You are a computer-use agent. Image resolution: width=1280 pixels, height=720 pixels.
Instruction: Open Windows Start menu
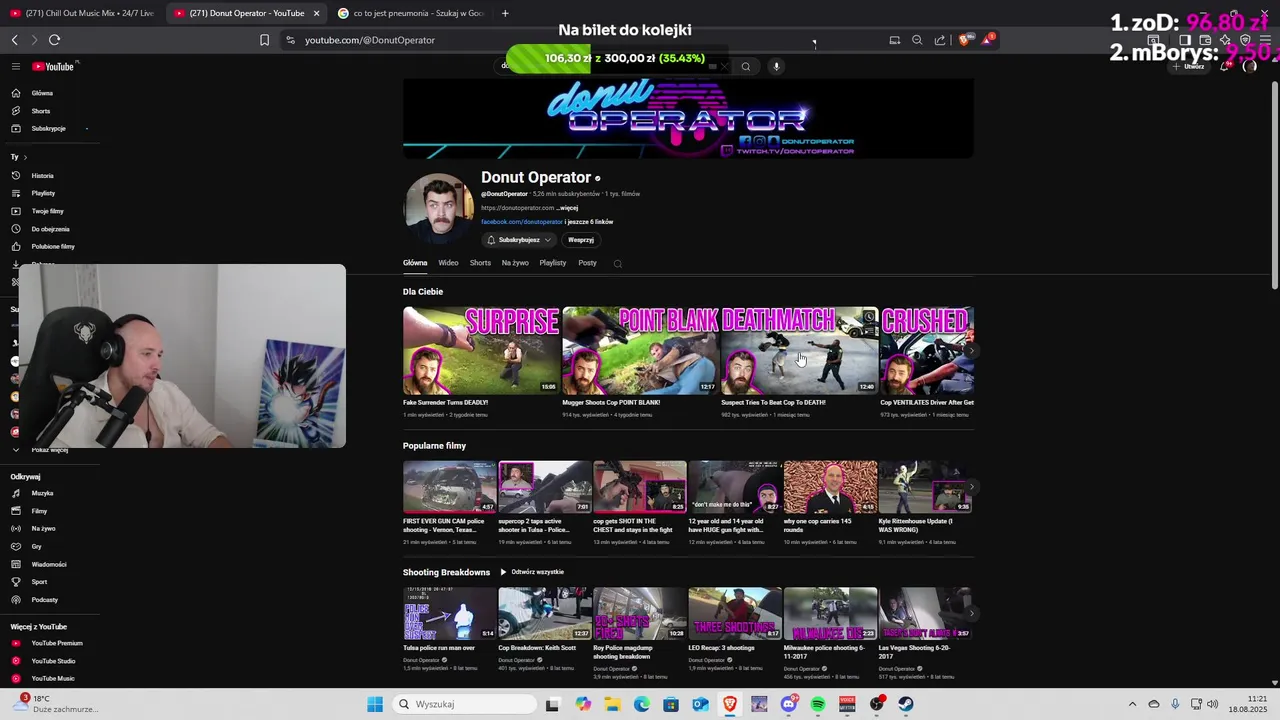pyautogui.click(x=375, y=704)
